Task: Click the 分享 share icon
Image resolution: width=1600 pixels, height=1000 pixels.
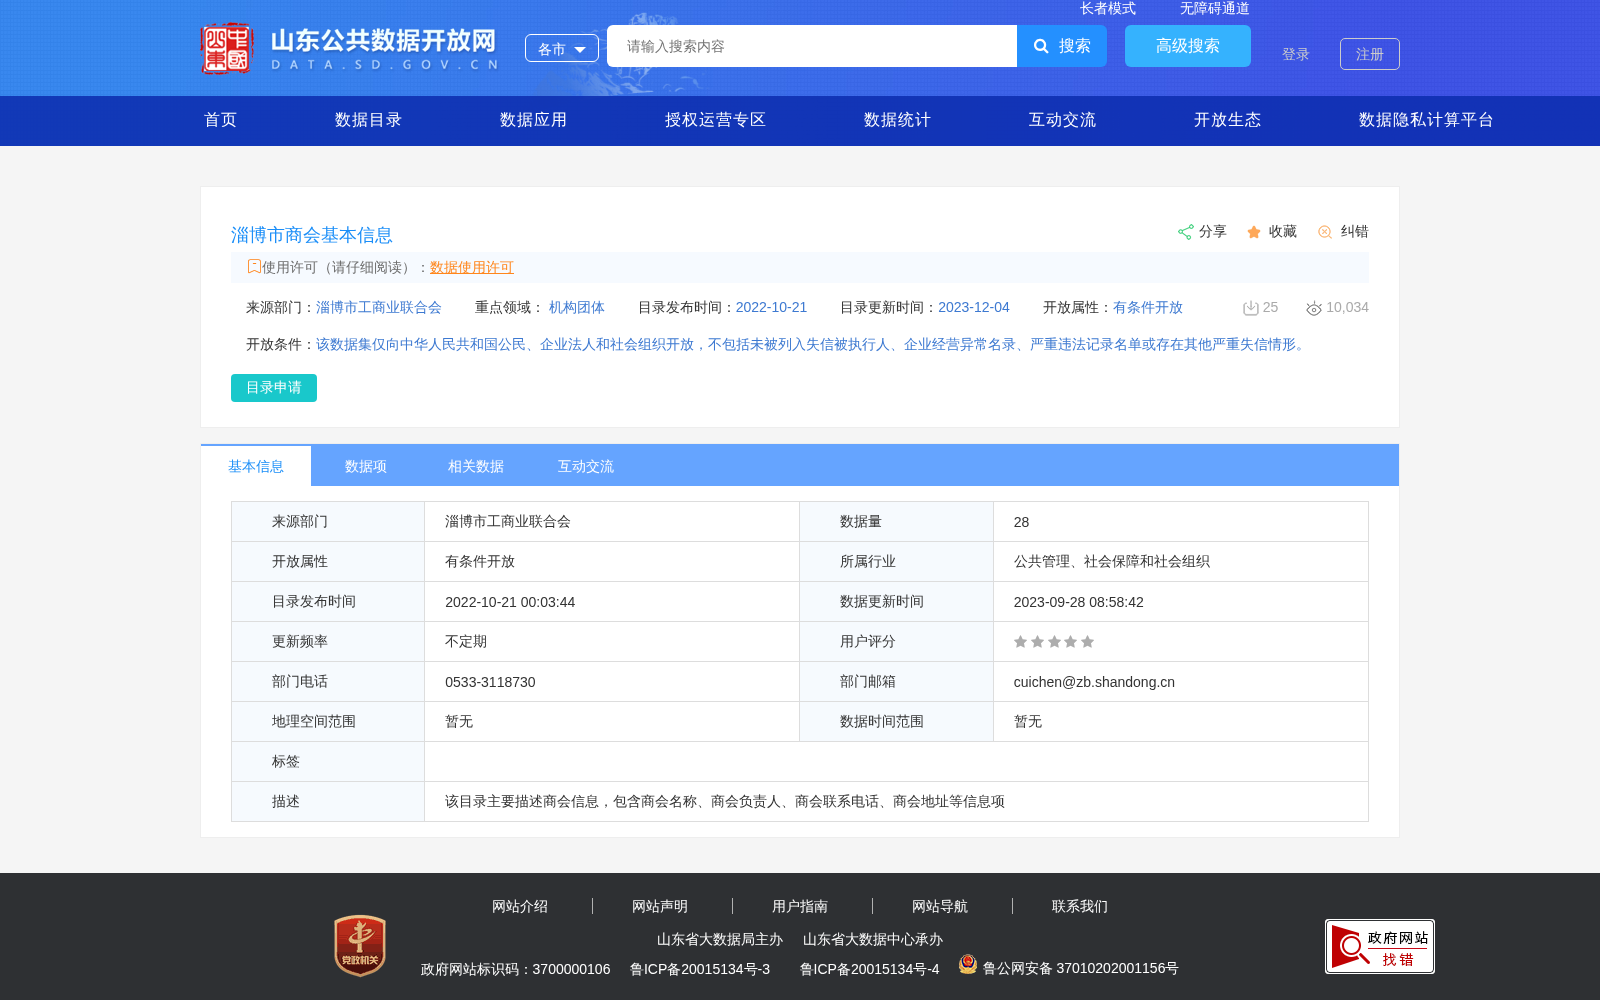Action: click(1186, 232)
